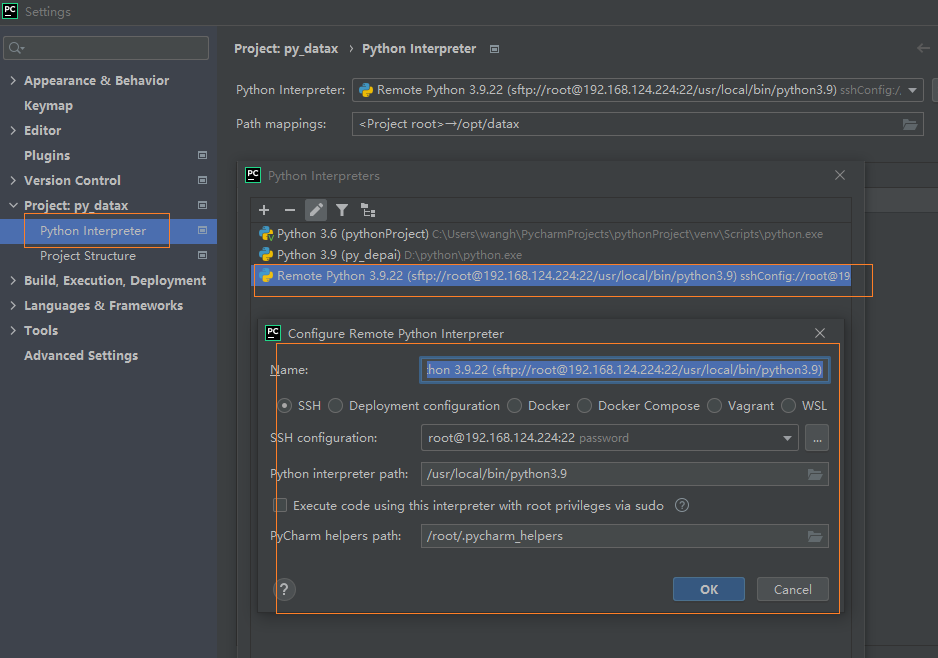Browse PyCharm helpers path folder icon

pos(815,536)
